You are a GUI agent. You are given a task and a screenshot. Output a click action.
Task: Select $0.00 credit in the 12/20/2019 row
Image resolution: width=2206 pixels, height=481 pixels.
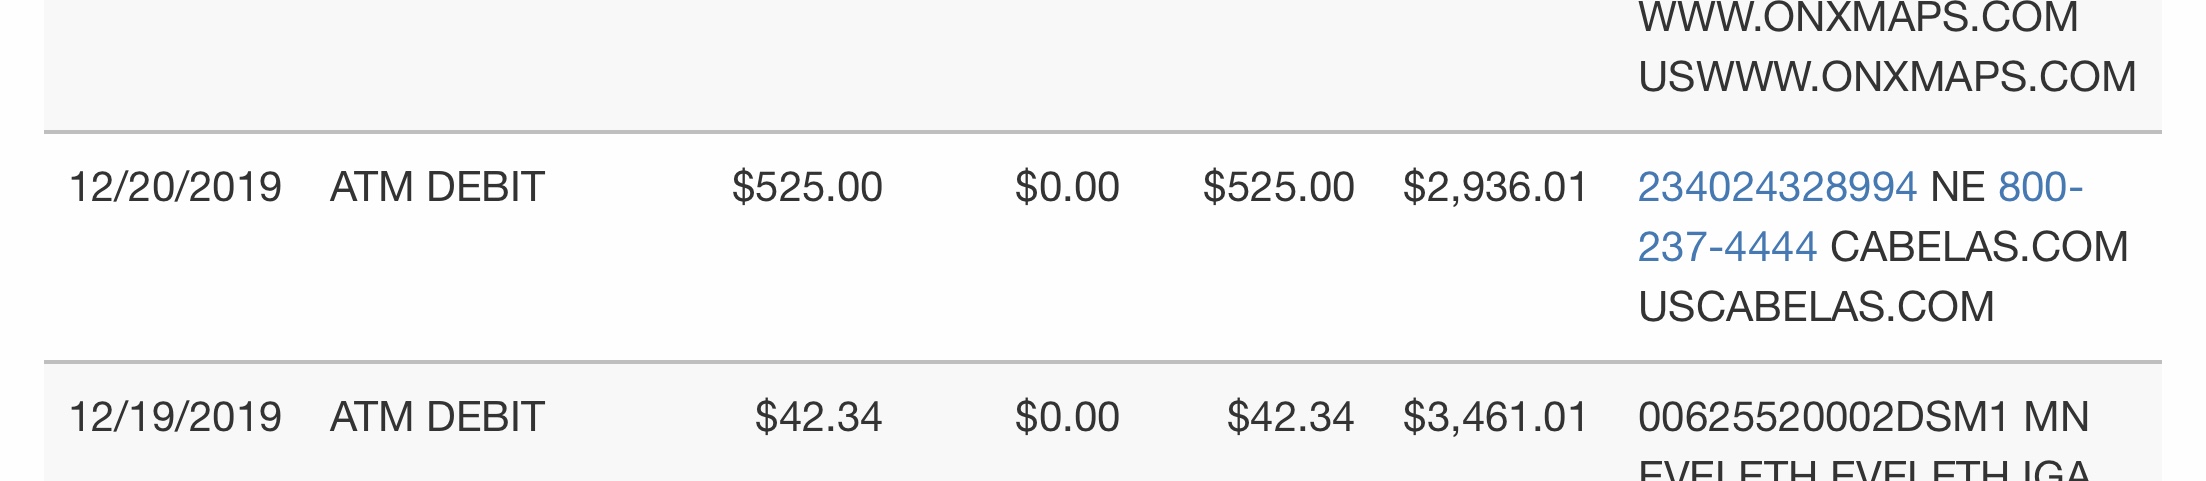click(1067, 187)
